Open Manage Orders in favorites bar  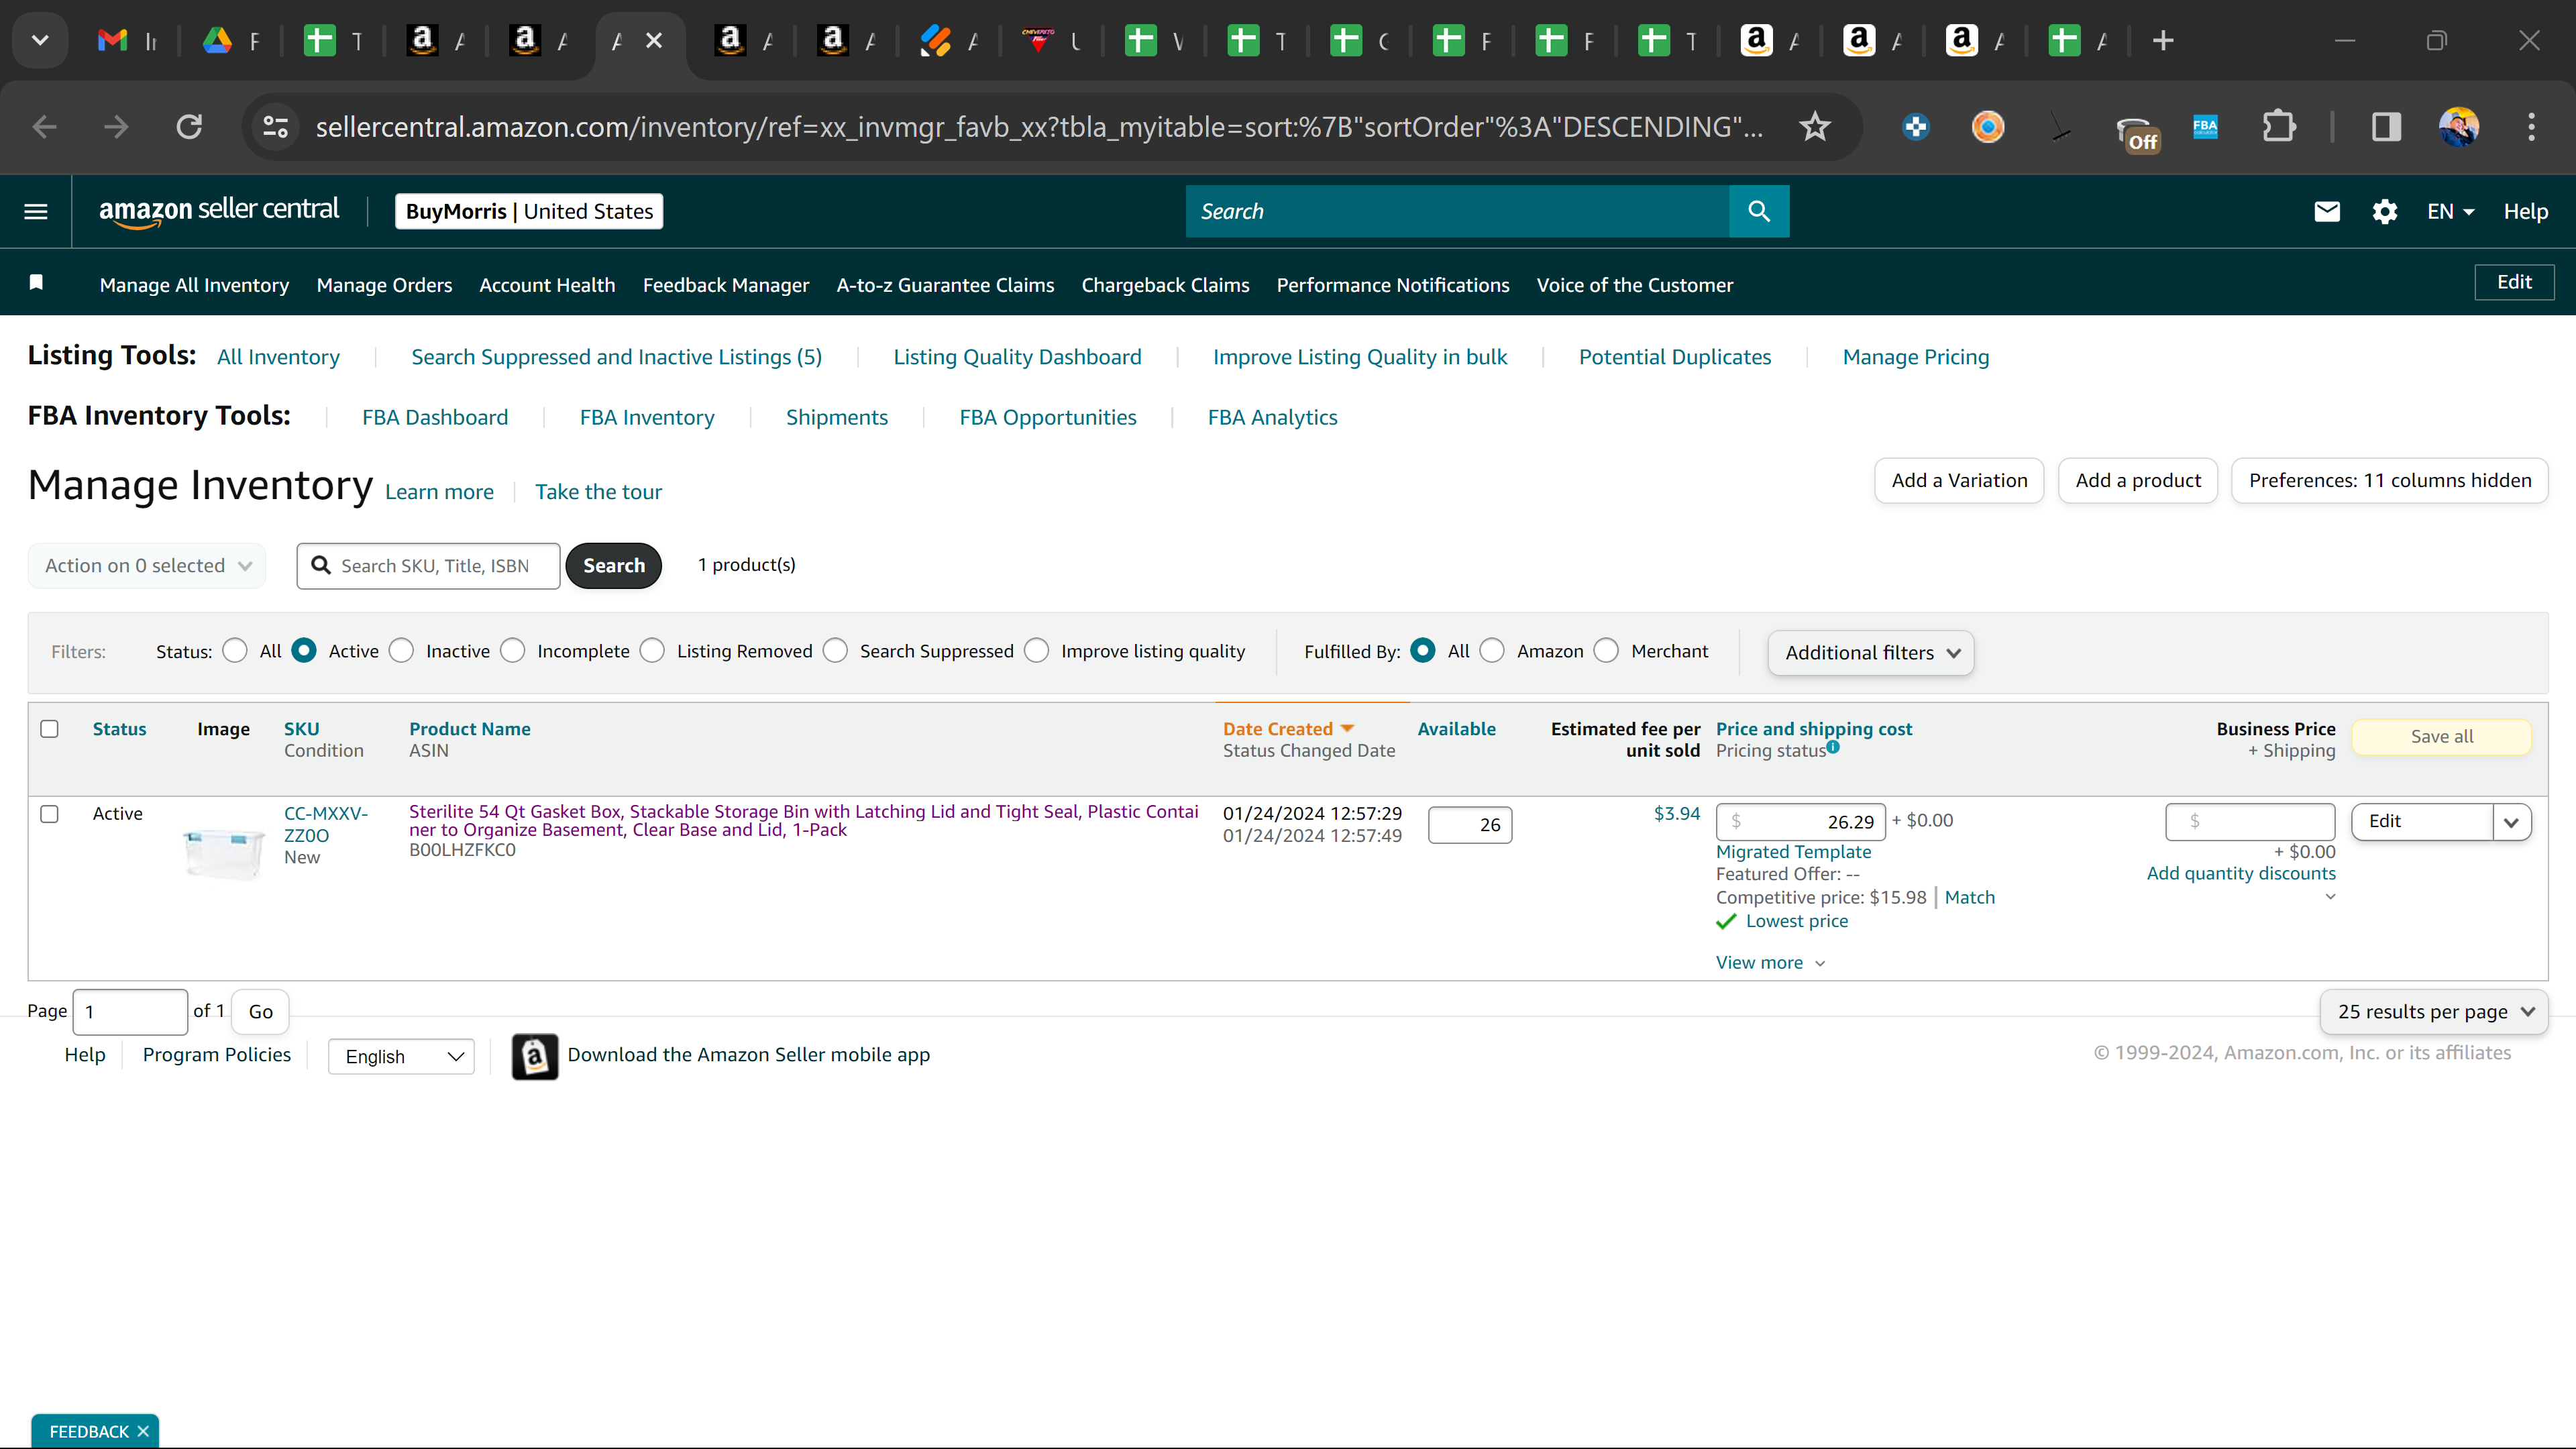tap(384, 285)
